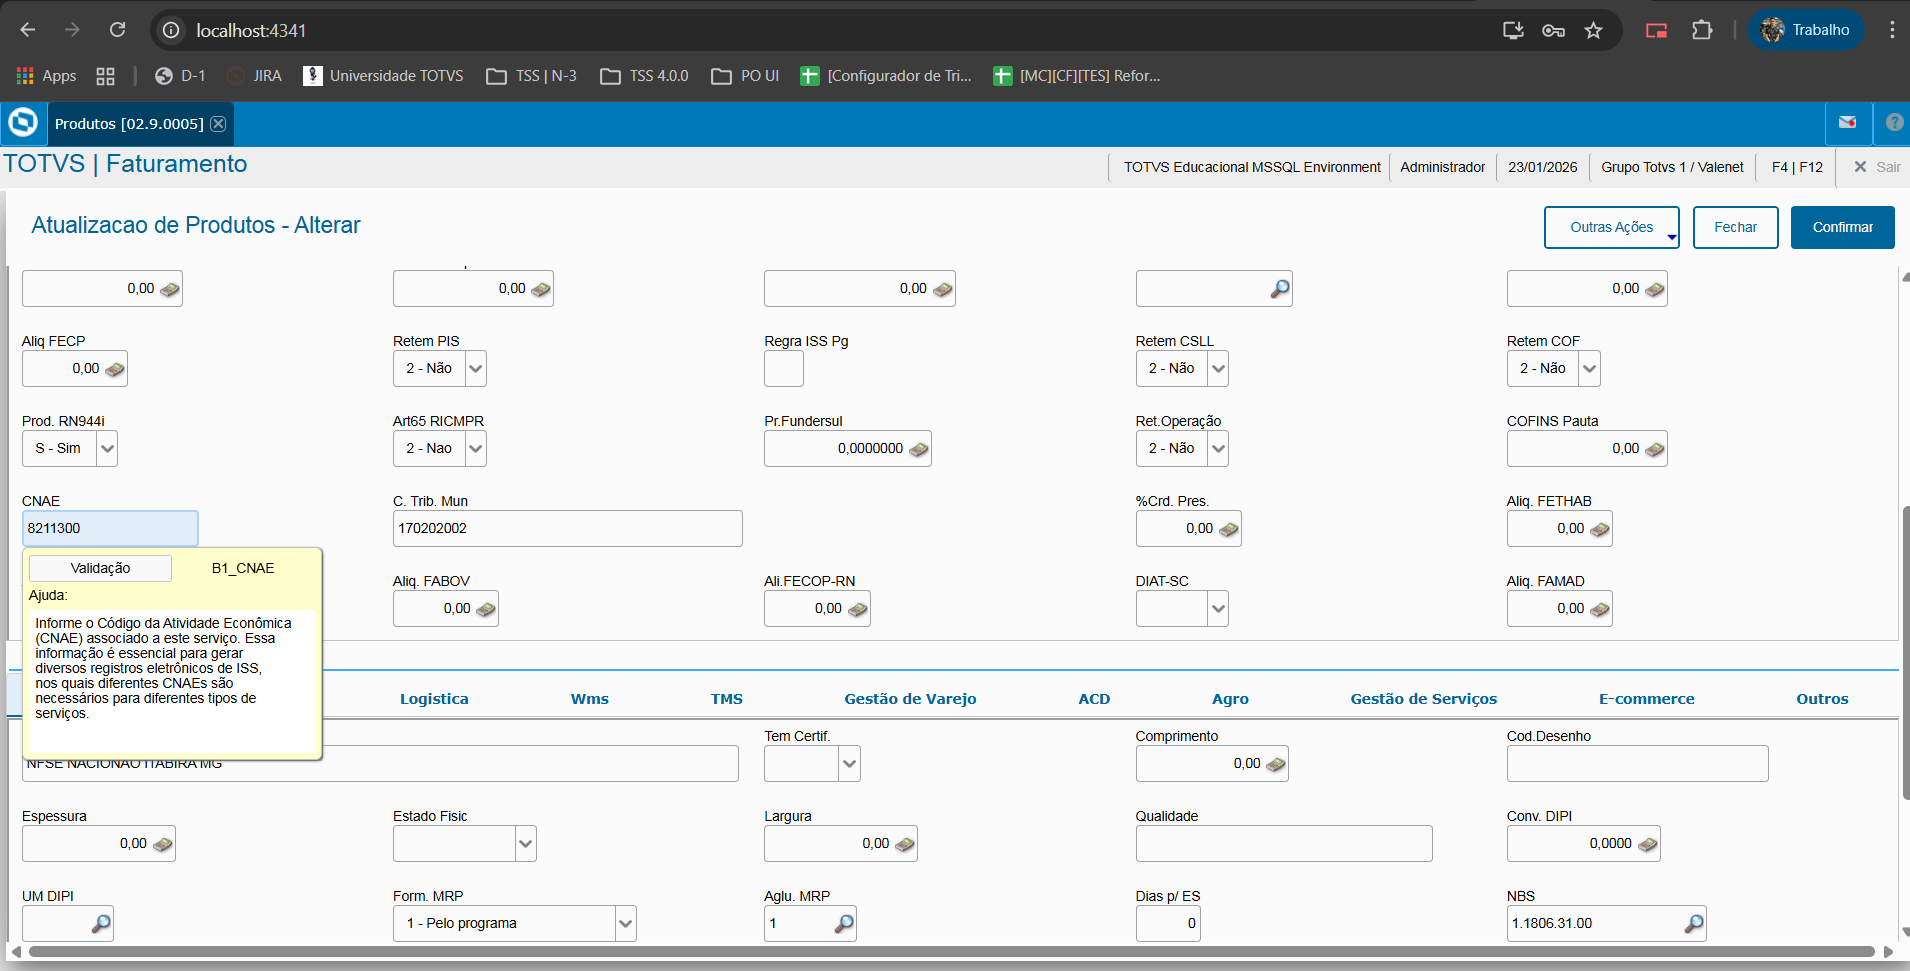Expand the Ret.Operação dropdown
Viewport: 1910px width, 971px height.
click(x=1218, y=449)
